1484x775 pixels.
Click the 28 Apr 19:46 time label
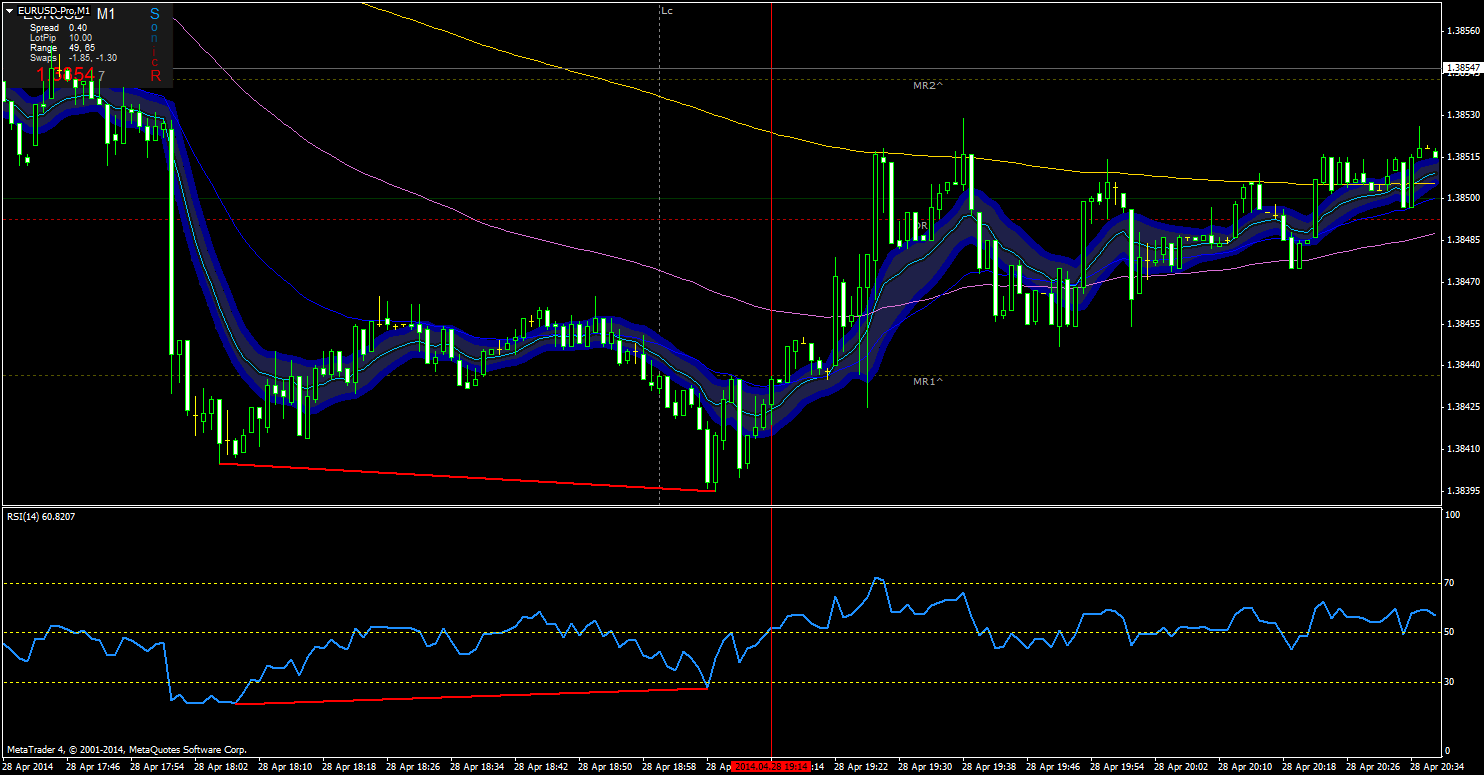(x=1052, y=767)
